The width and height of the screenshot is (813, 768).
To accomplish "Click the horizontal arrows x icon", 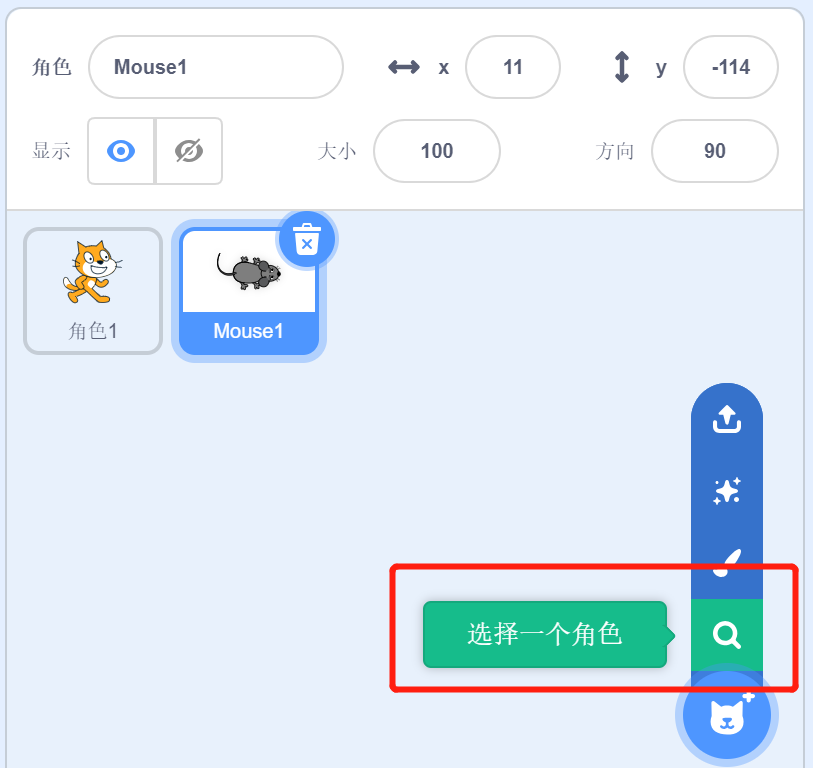I will coord(404,67).
